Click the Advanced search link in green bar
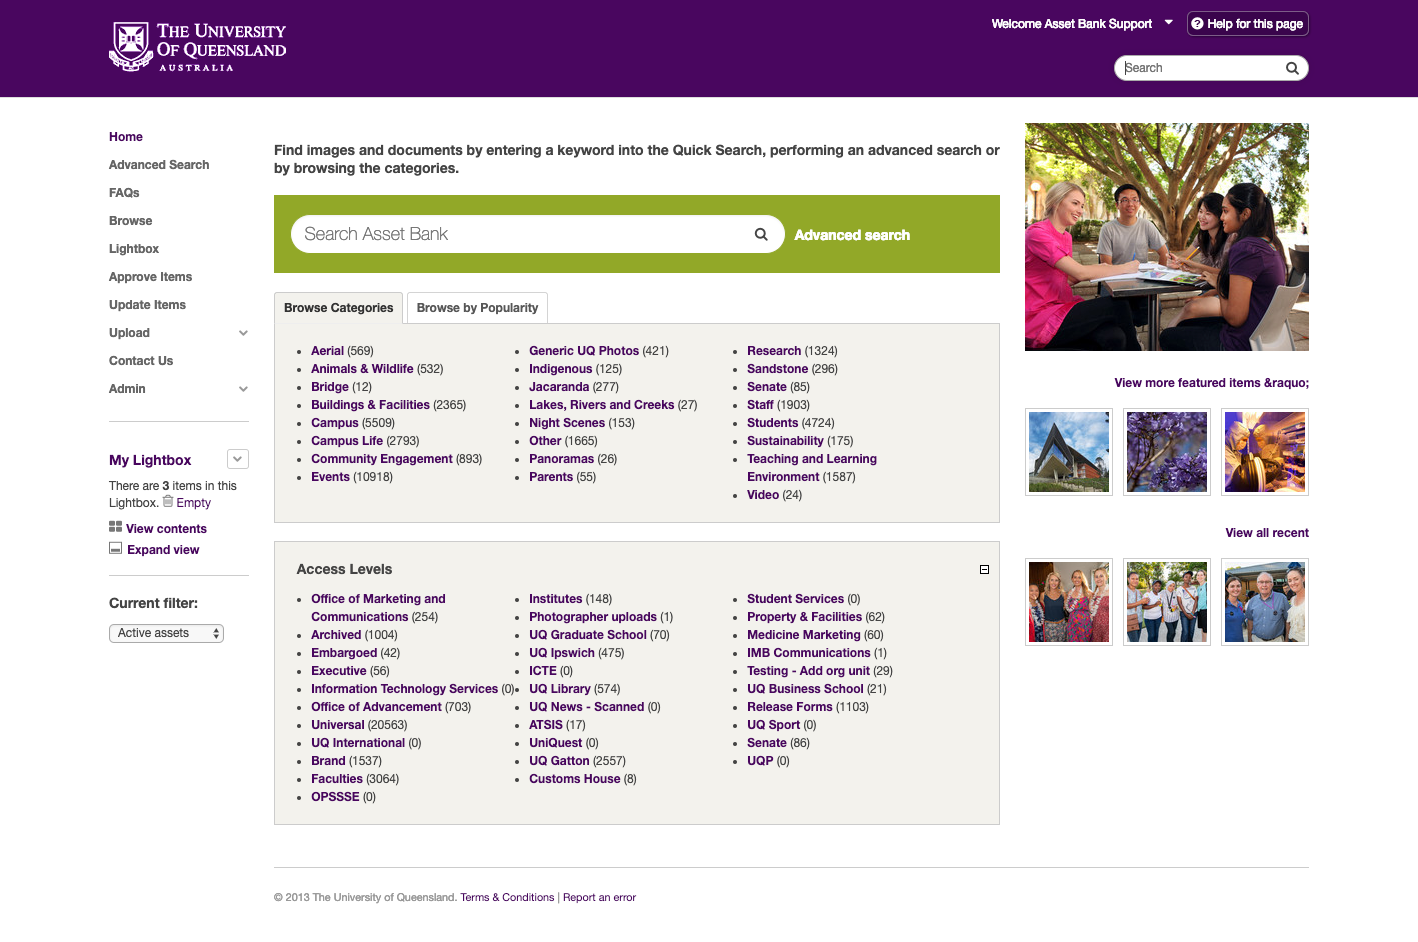Image resolution: width=1418 pixels, height=942 pixels. 852,235
